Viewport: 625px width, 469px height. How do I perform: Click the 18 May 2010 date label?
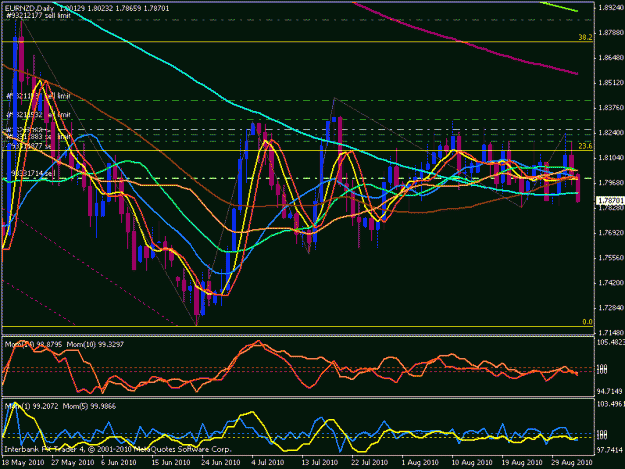pyautogui.click(x=23, y=463)
